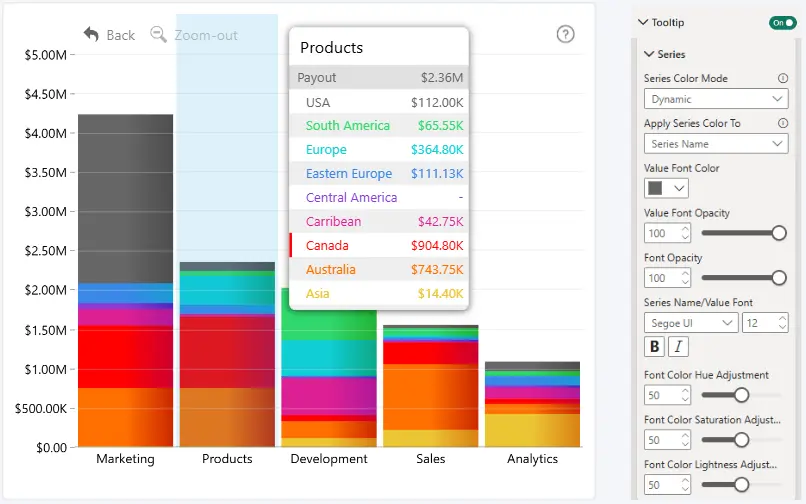Click the $500.00K y-axis label
This screenshot has height=504, width=806.
pyautogui.click(x=41, y=408)
